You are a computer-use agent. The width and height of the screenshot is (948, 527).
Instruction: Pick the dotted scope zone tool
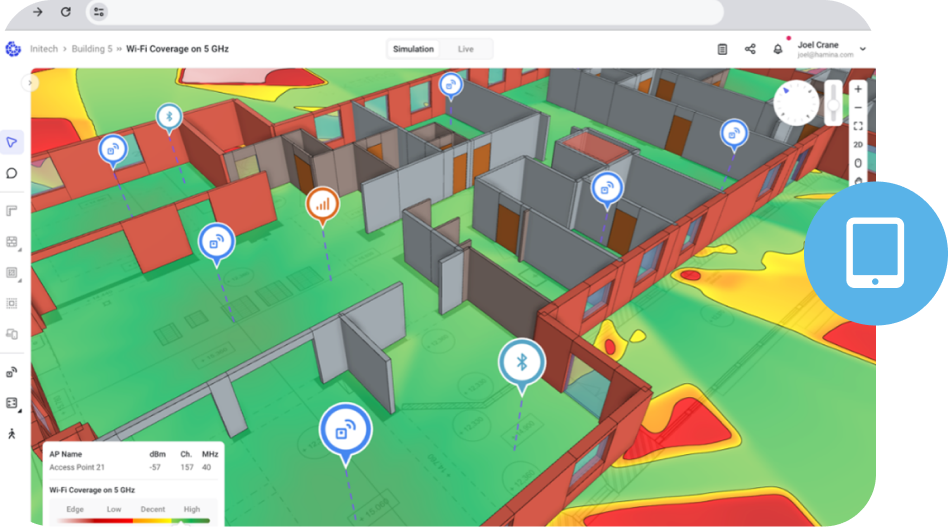11,303
